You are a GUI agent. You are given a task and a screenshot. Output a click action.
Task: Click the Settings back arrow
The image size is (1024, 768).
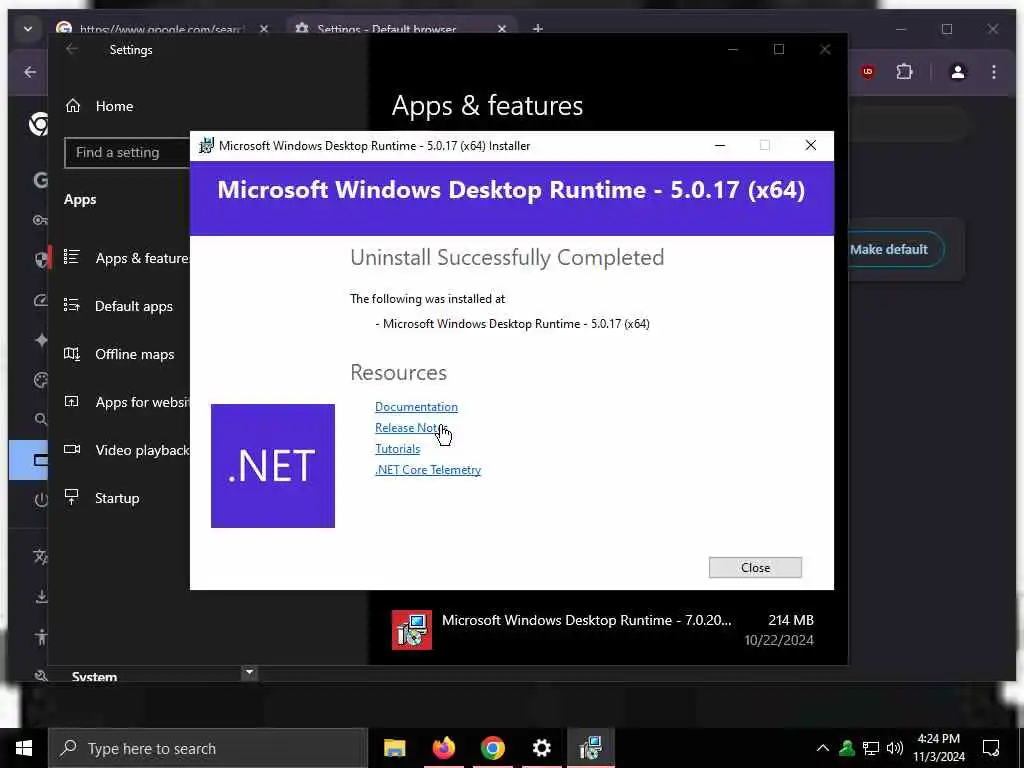[72, 50]
